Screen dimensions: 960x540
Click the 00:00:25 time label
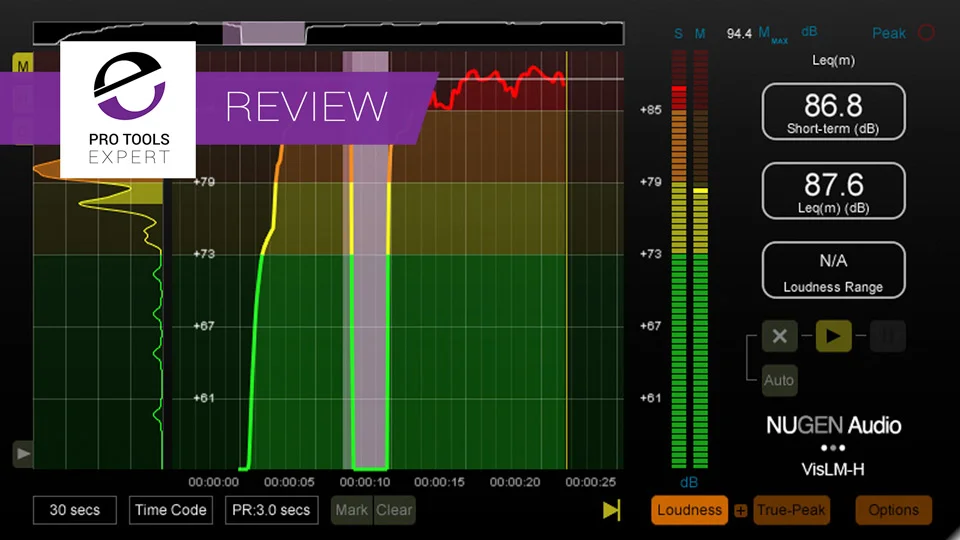591,482
